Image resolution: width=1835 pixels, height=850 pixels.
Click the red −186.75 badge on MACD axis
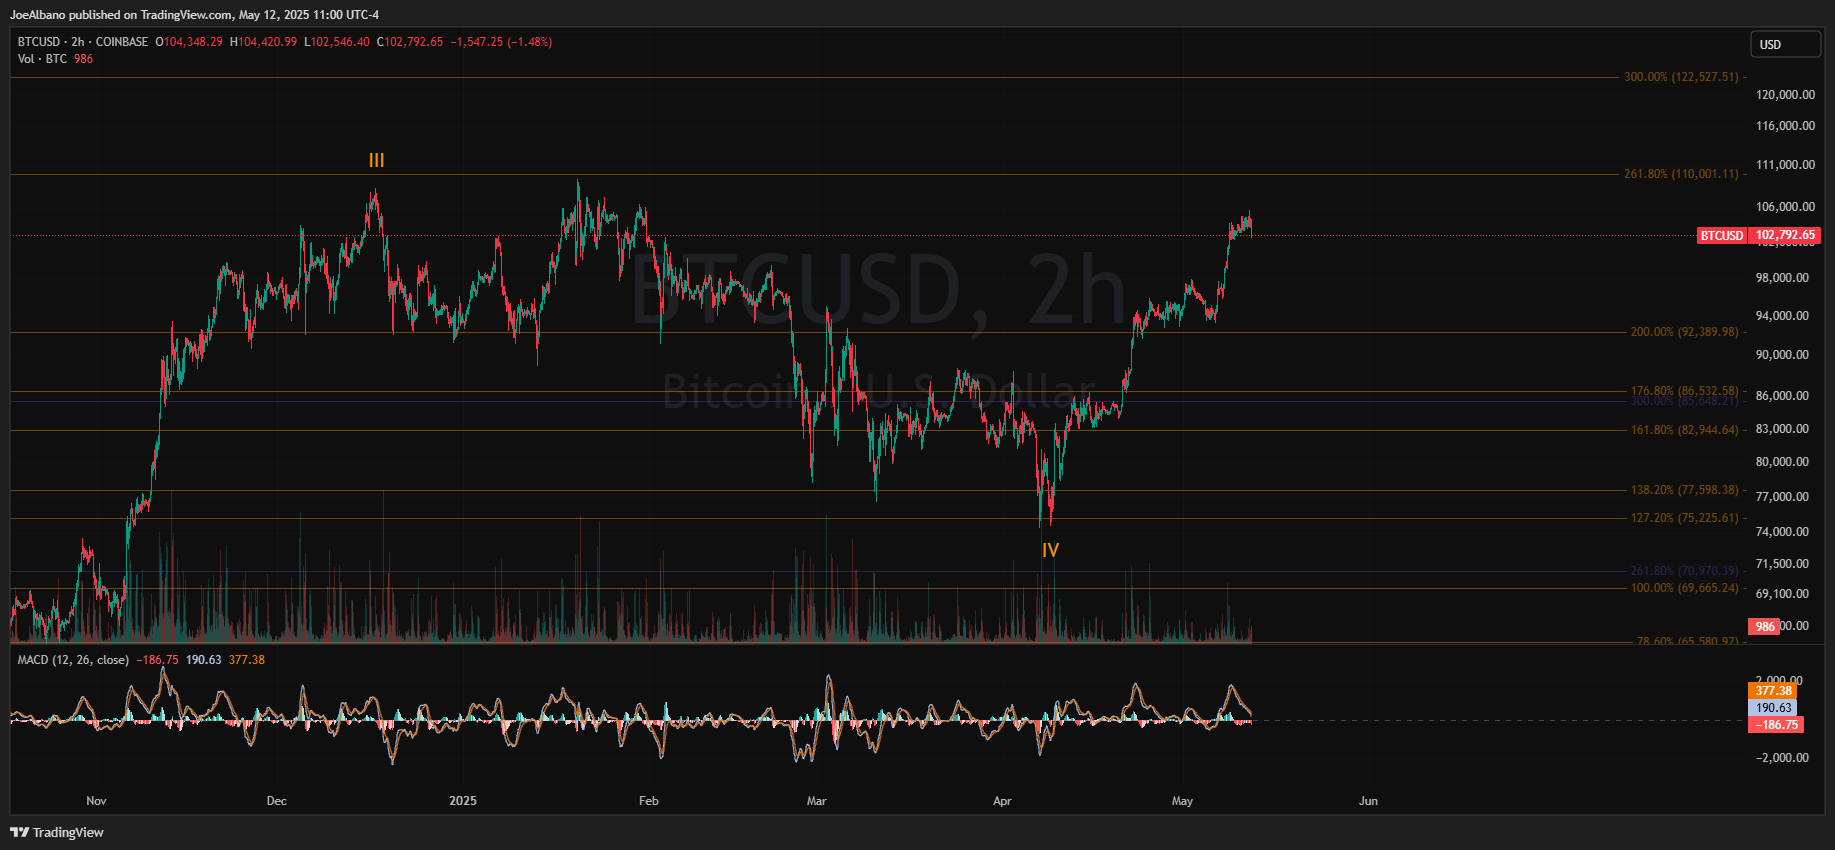(x=1776, y=725)
